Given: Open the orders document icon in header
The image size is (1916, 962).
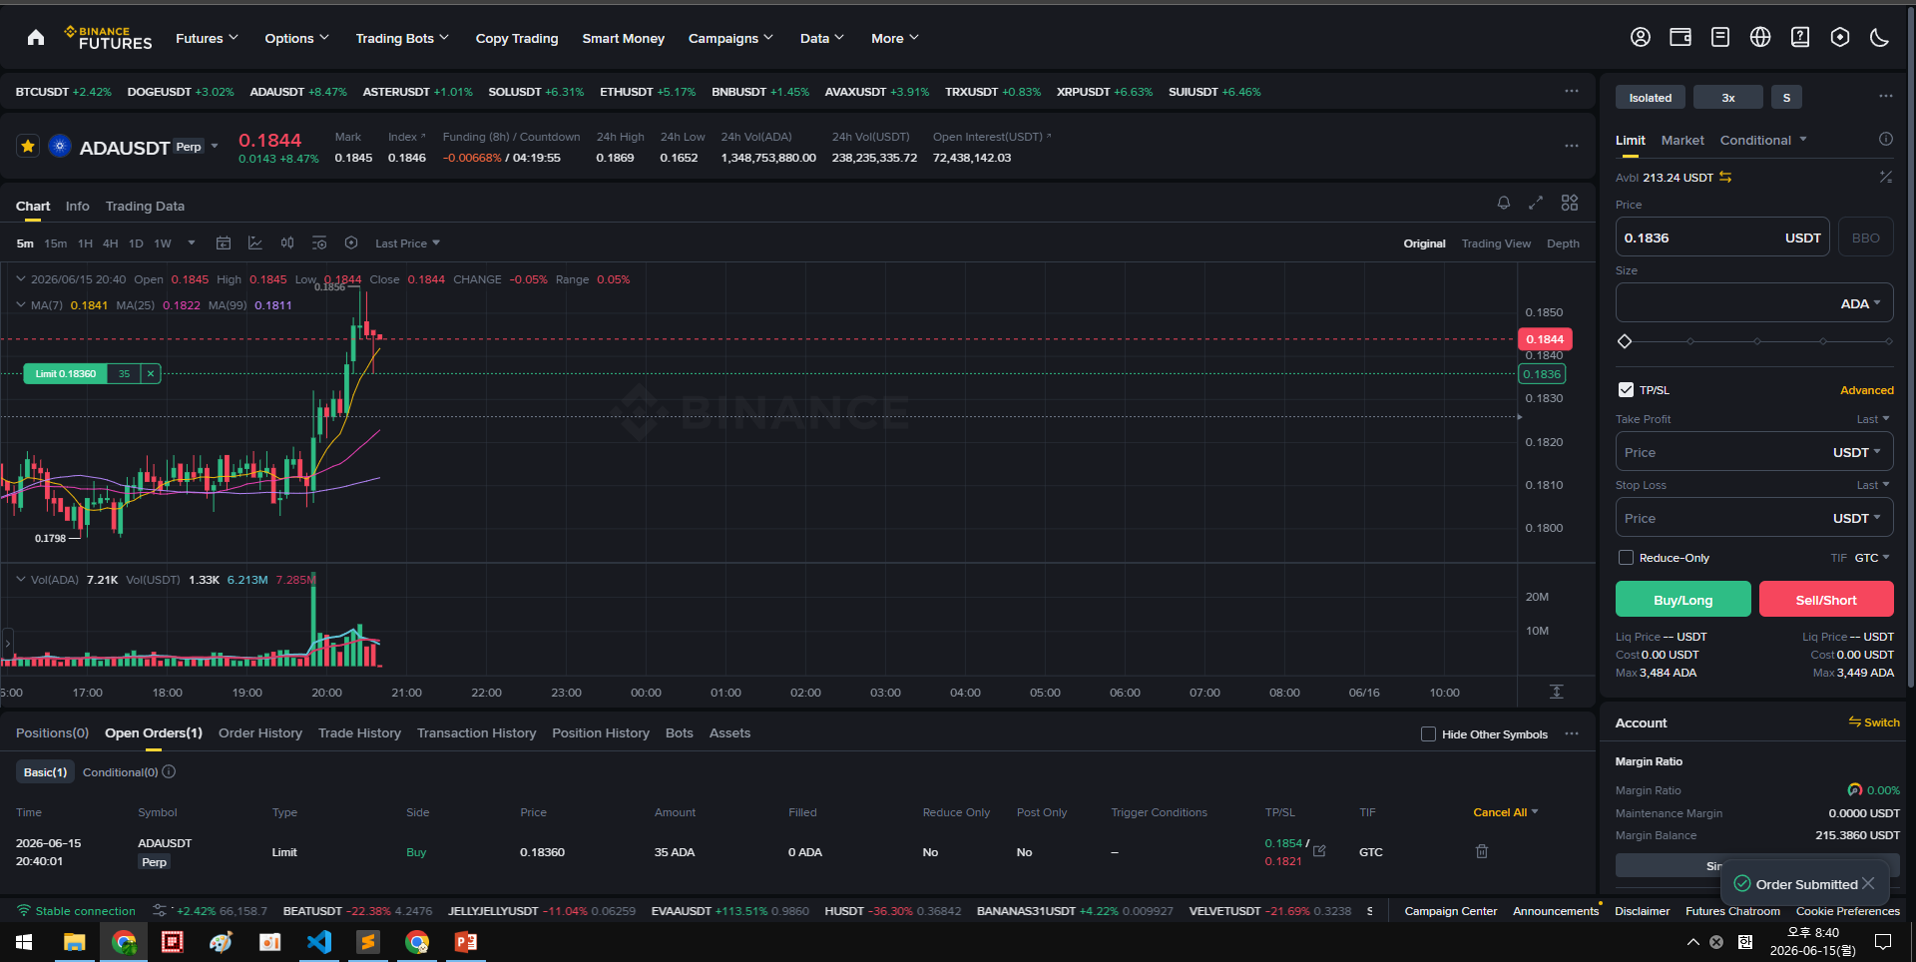Looking at the screenshot, I should point(1720,37).
